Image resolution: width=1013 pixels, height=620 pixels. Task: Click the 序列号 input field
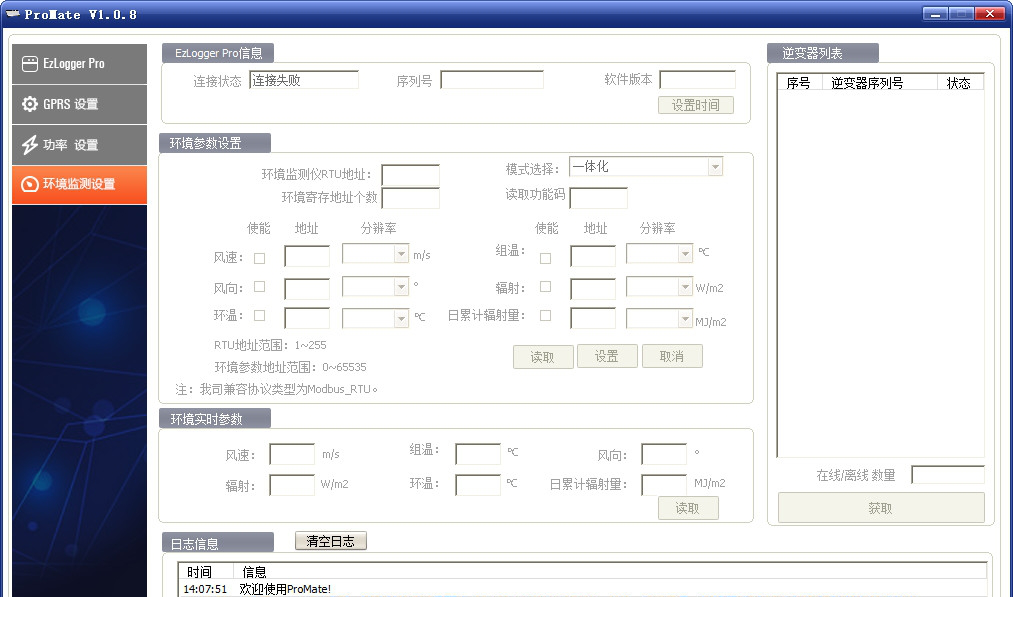point(492,80)
